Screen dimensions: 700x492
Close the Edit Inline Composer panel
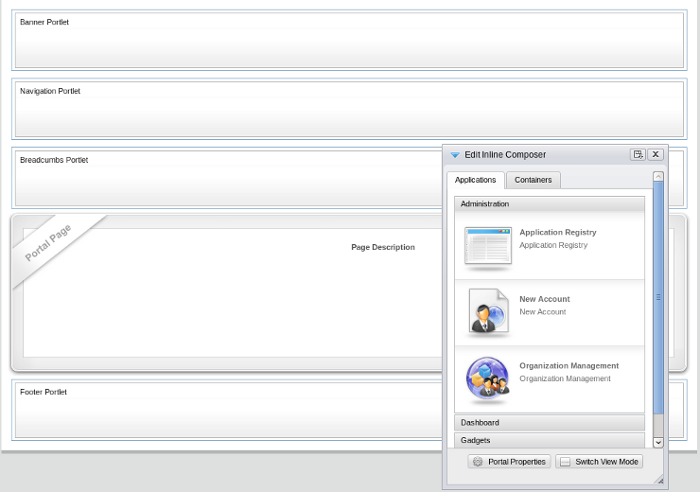pyautogui.click(x=655, y=154)
